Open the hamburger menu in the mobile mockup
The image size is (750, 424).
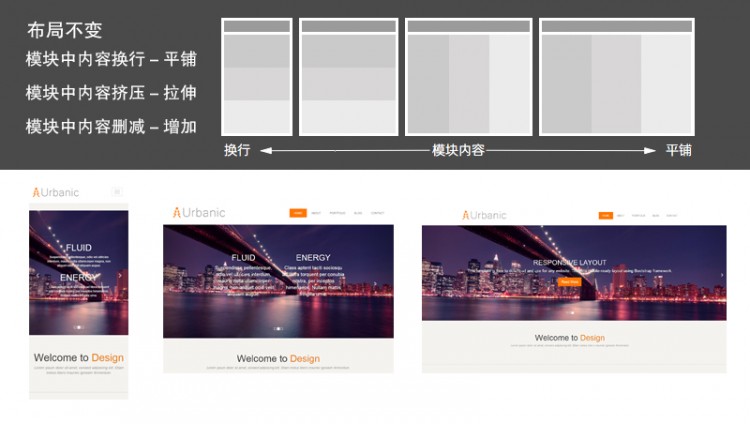[117, 191]
